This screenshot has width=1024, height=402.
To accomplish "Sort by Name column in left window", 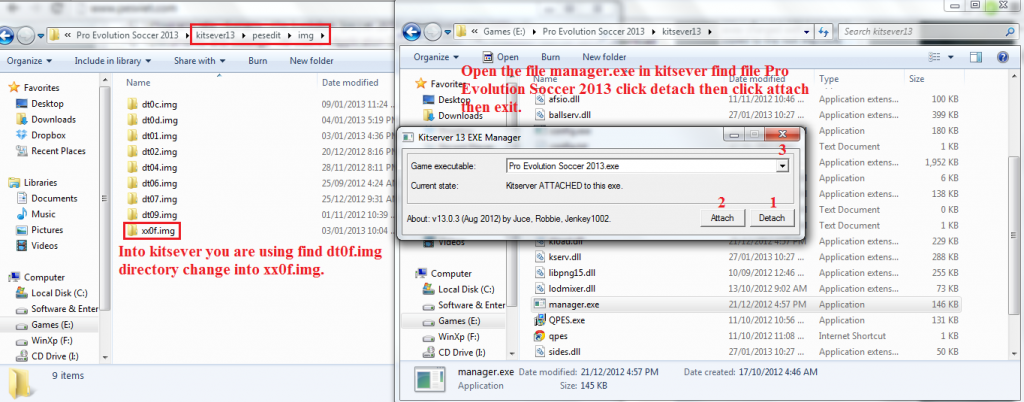I will coord(138,83).
